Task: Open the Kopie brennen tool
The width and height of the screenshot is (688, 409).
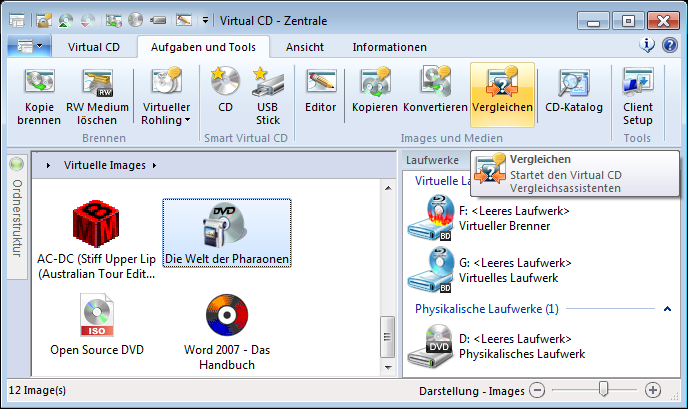Action: (39, 97)
